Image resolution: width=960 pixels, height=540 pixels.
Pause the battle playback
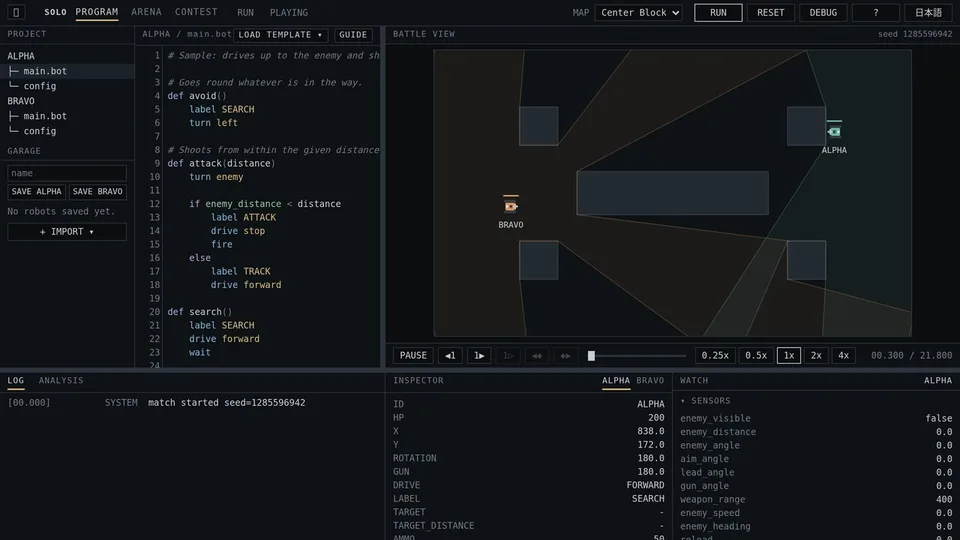point(413,356)
